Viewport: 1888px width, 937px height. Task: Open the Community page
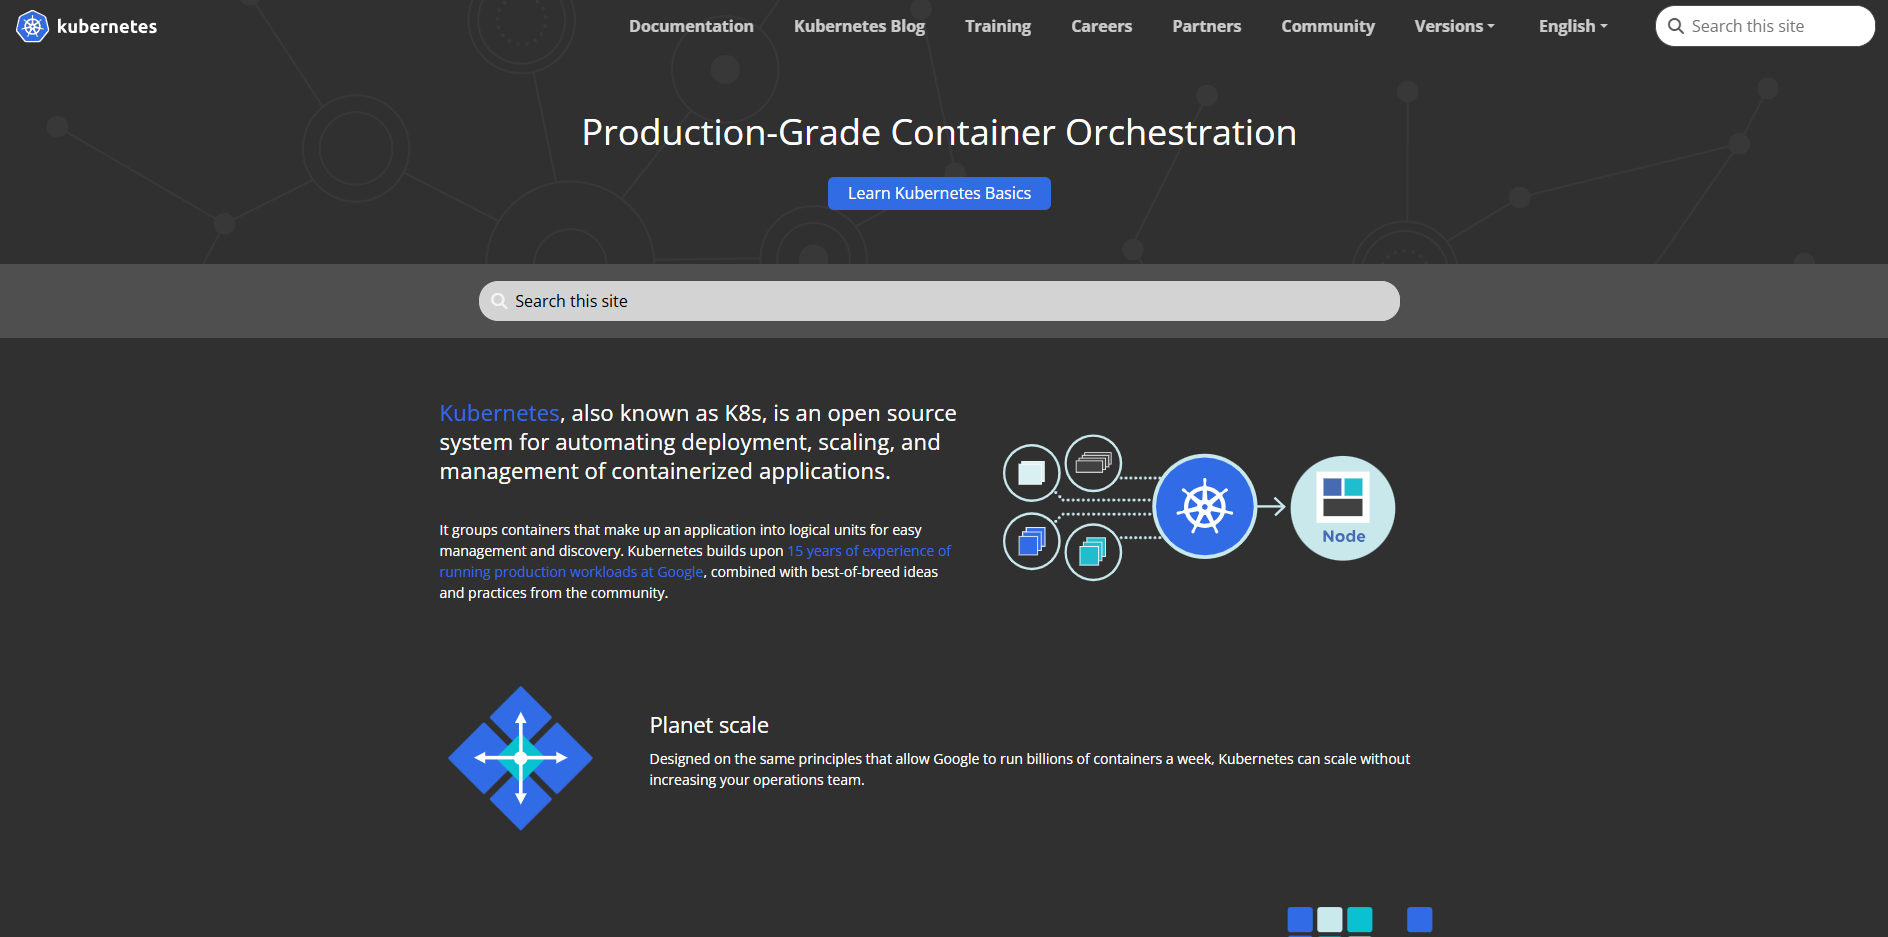point(1327,26)
